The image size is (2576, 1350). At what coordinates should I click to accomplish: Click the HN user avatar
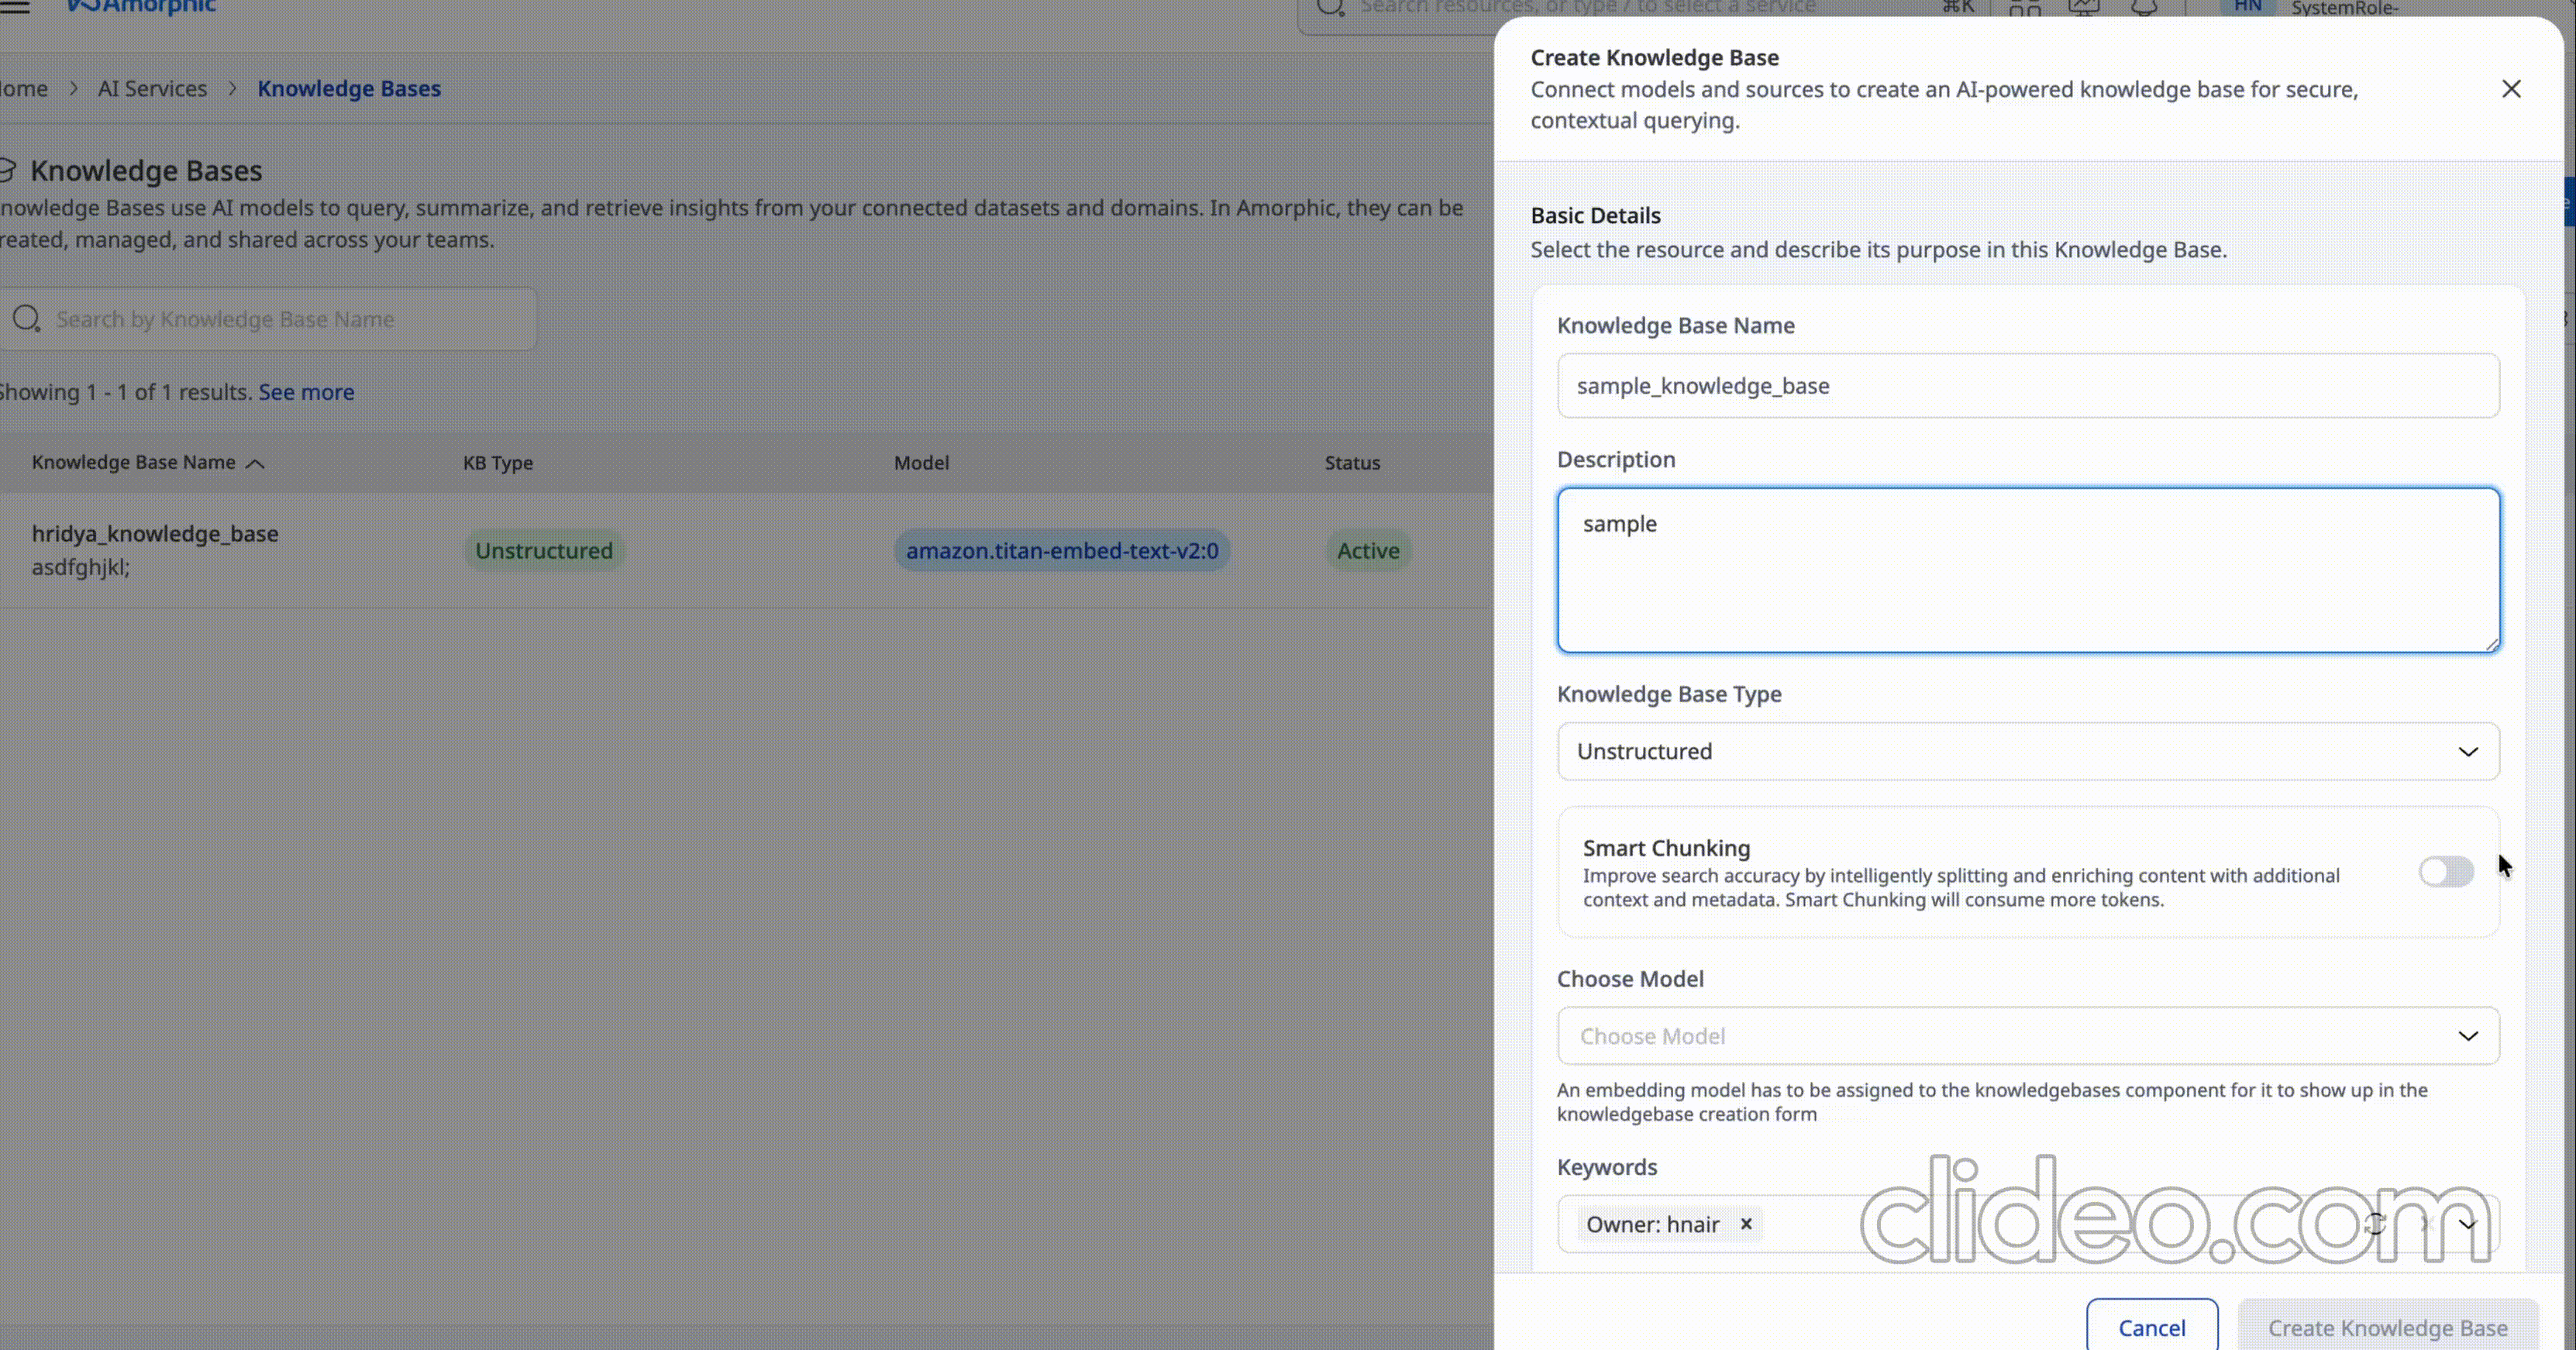click(x=2247, y=7)
